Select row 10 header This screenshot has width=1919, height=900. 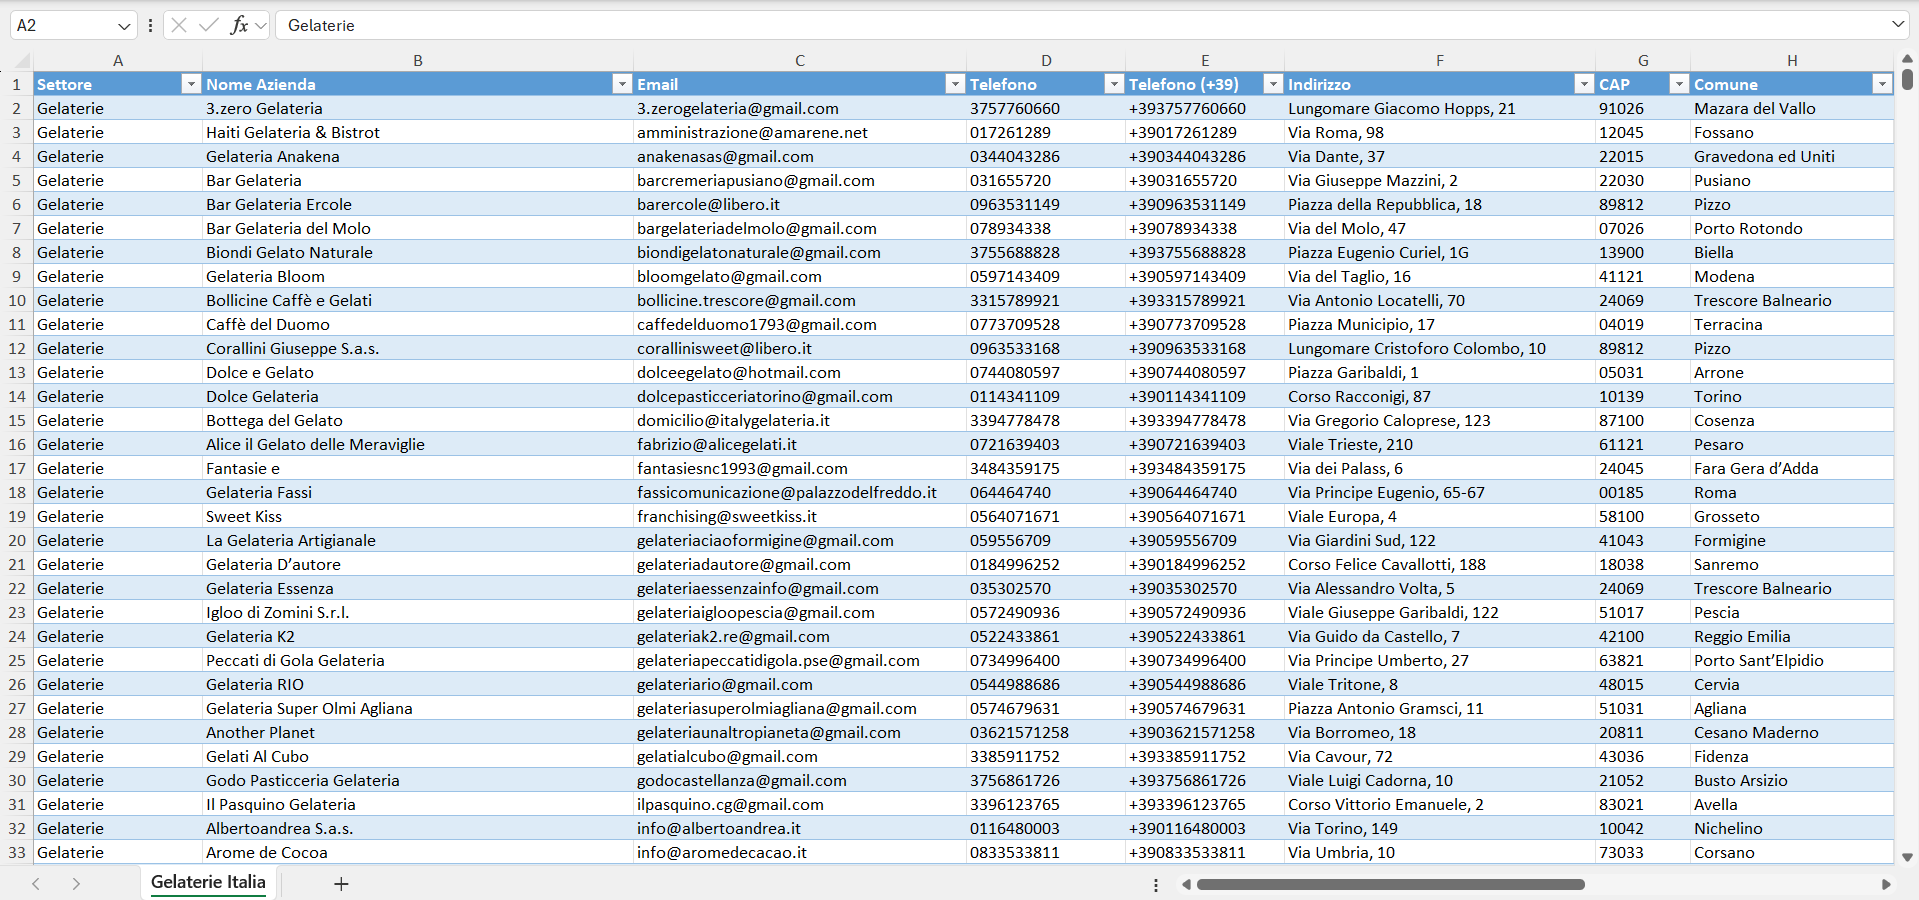click(17, 300)
